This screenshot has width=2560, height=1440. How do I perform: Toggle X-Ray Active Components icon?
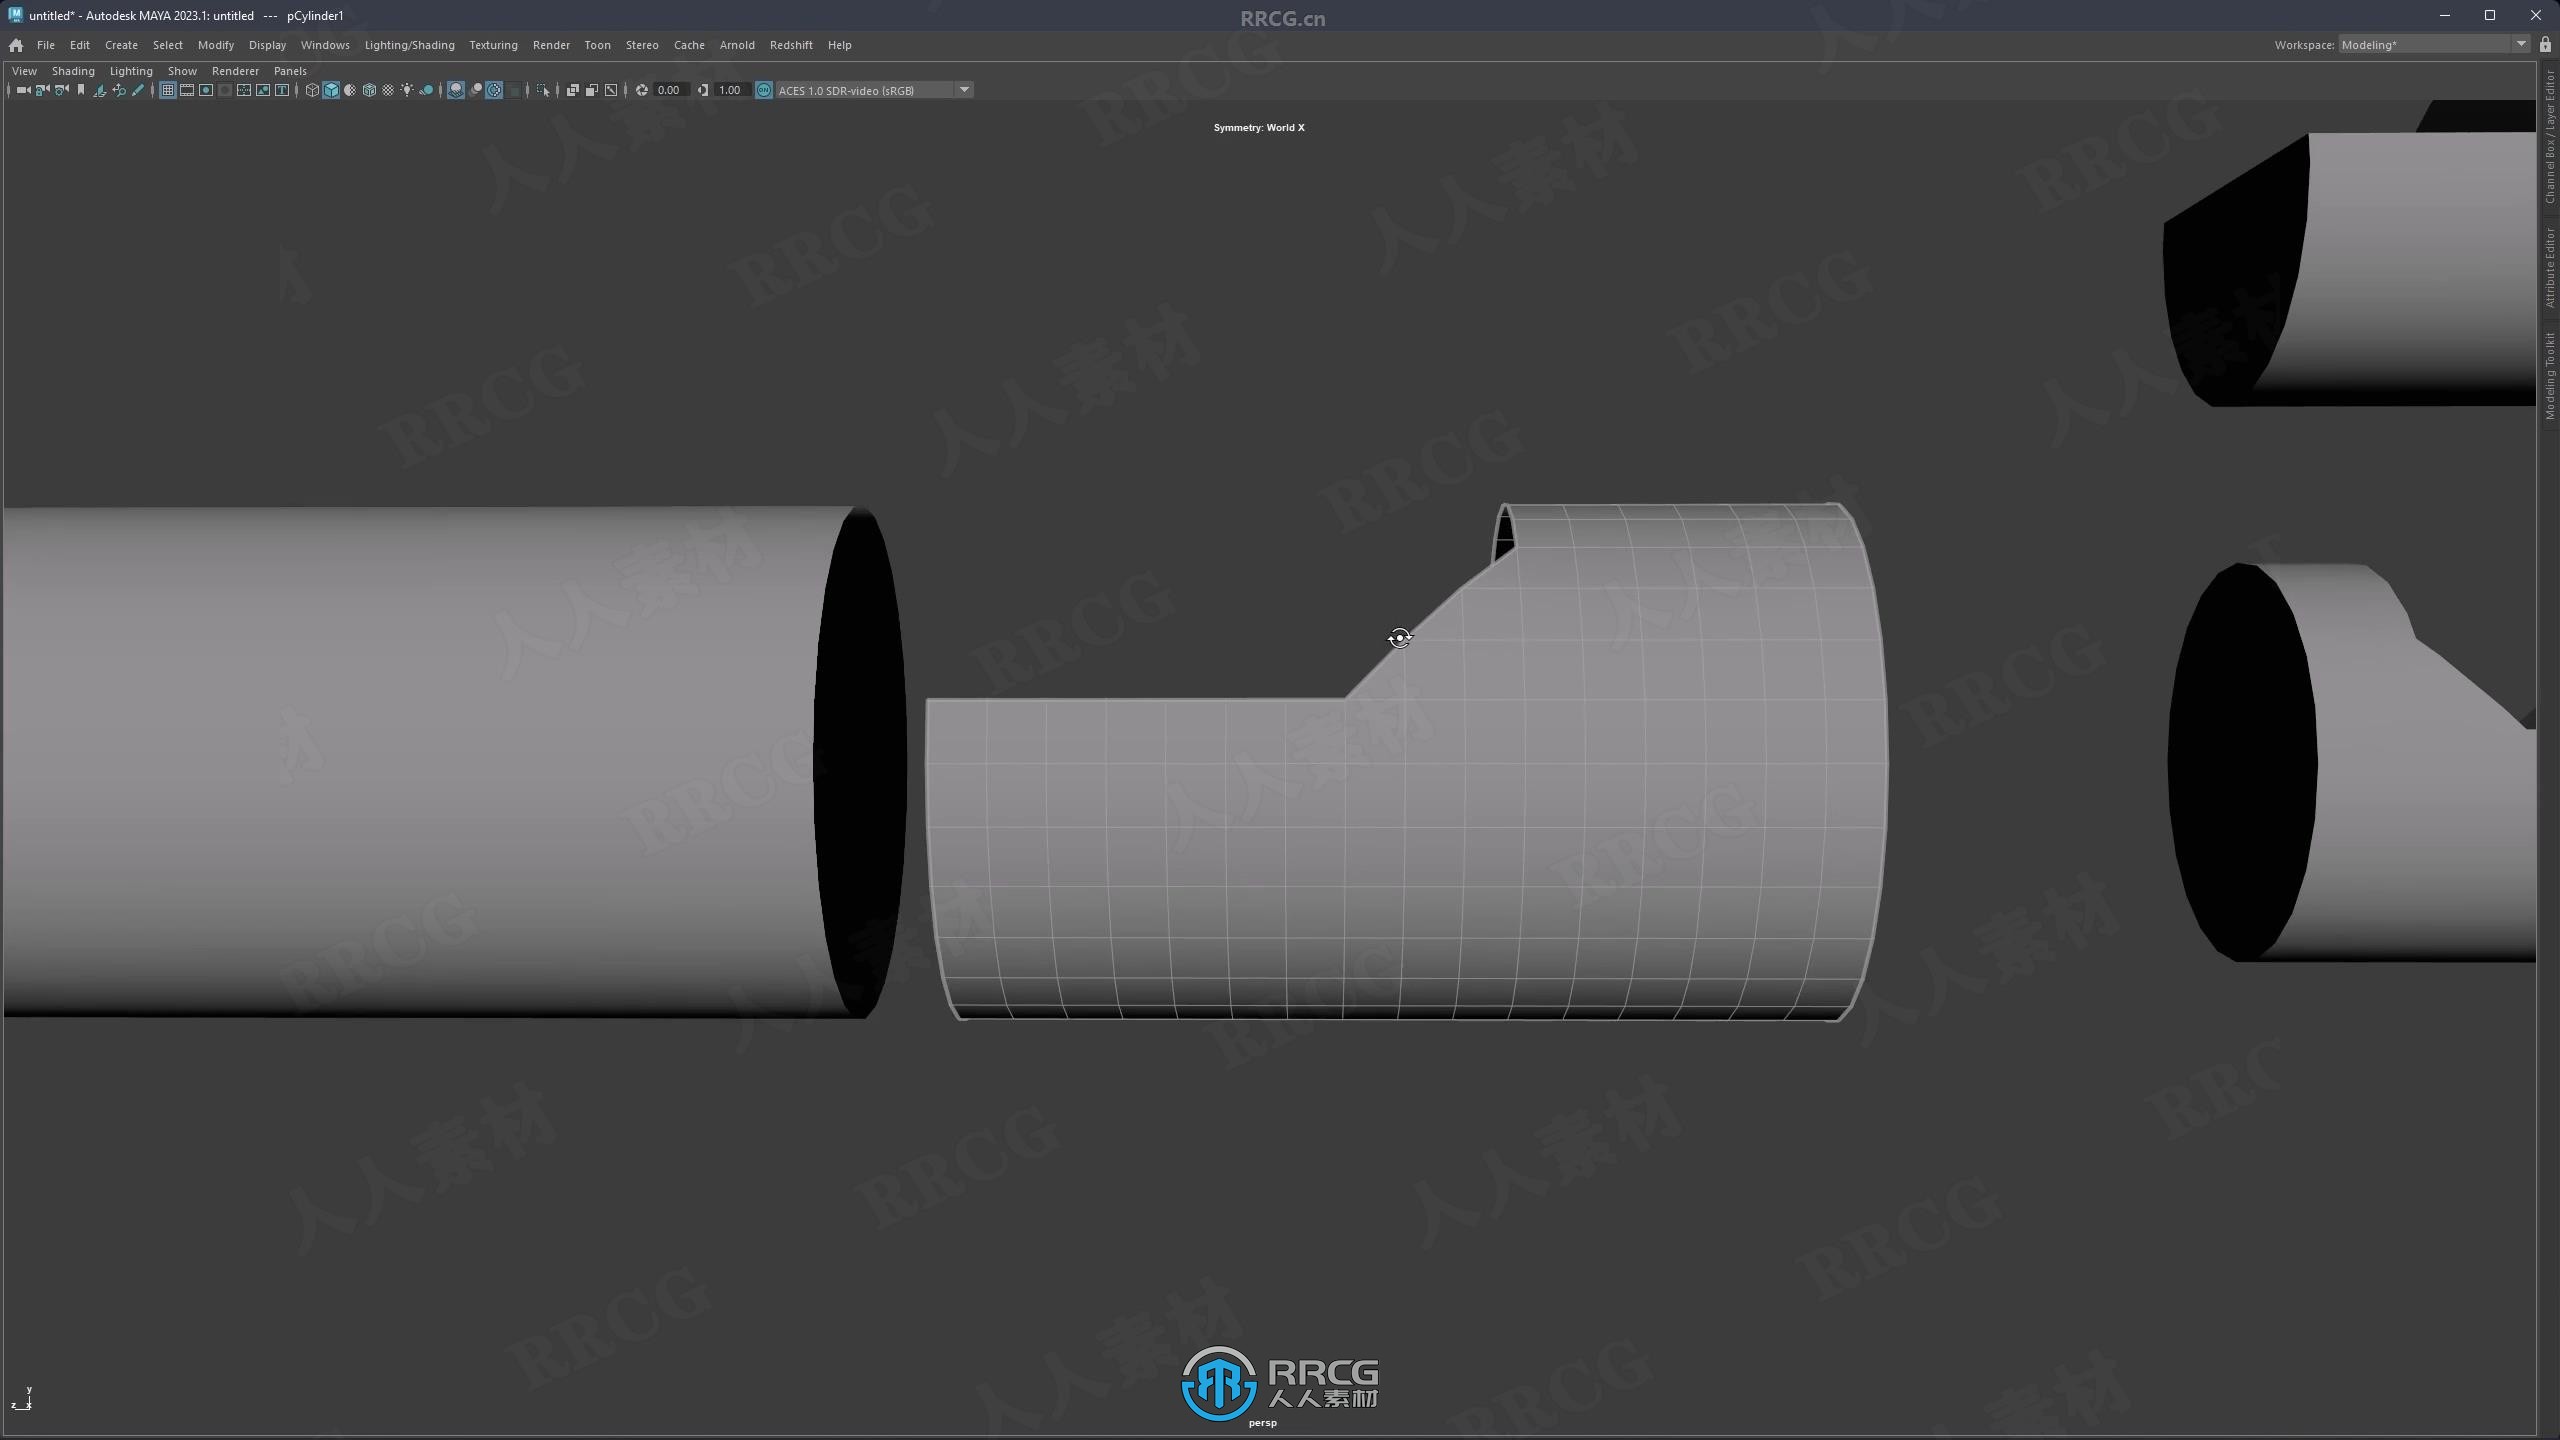click(591, 90)
